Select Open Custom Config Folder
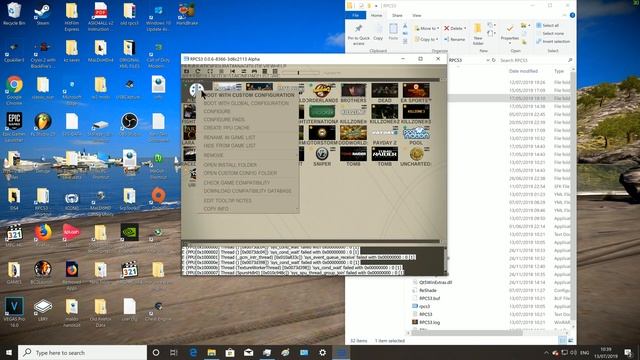The image size is (640, 360). pos(240,173)
